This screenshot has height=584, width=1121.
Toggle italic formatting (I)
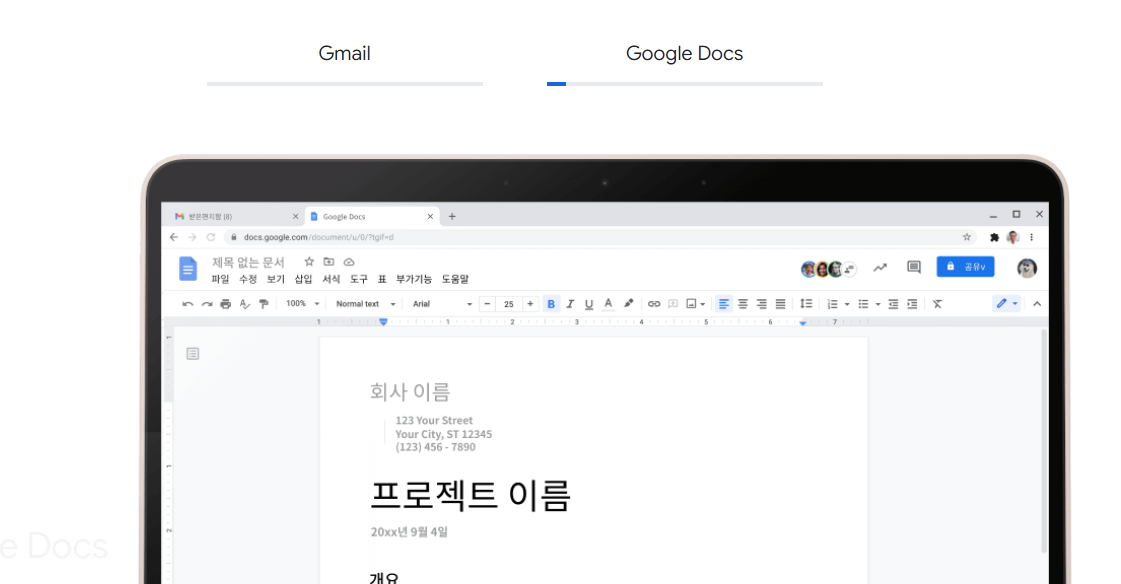pyautogui.click(x=570, y=304)
